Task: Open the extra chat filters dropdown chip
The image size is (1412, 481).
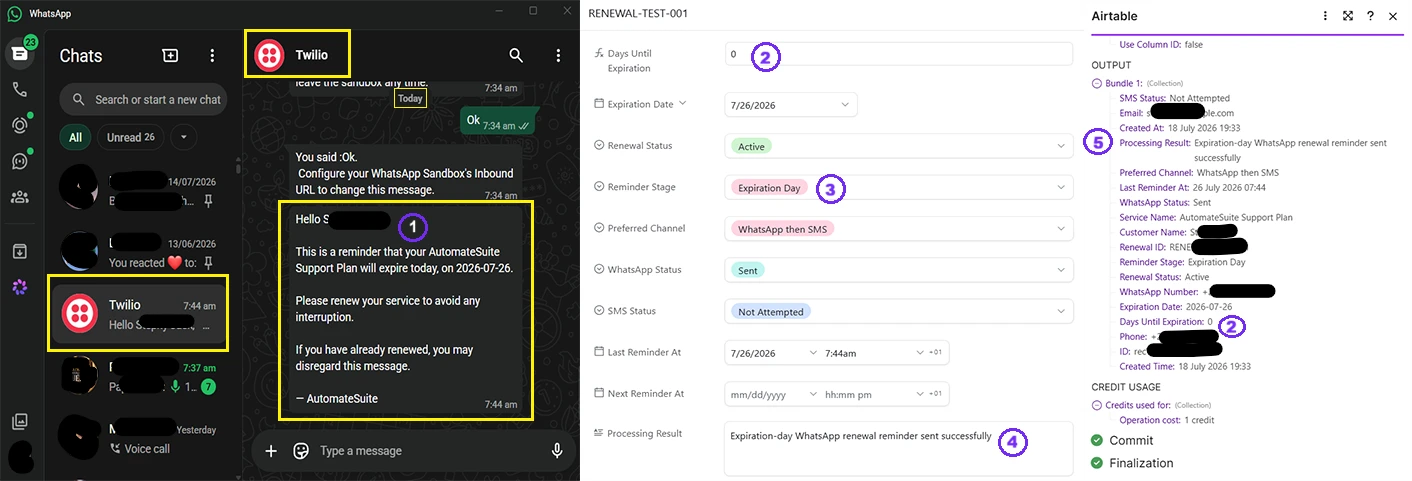Action: point(183,137)
